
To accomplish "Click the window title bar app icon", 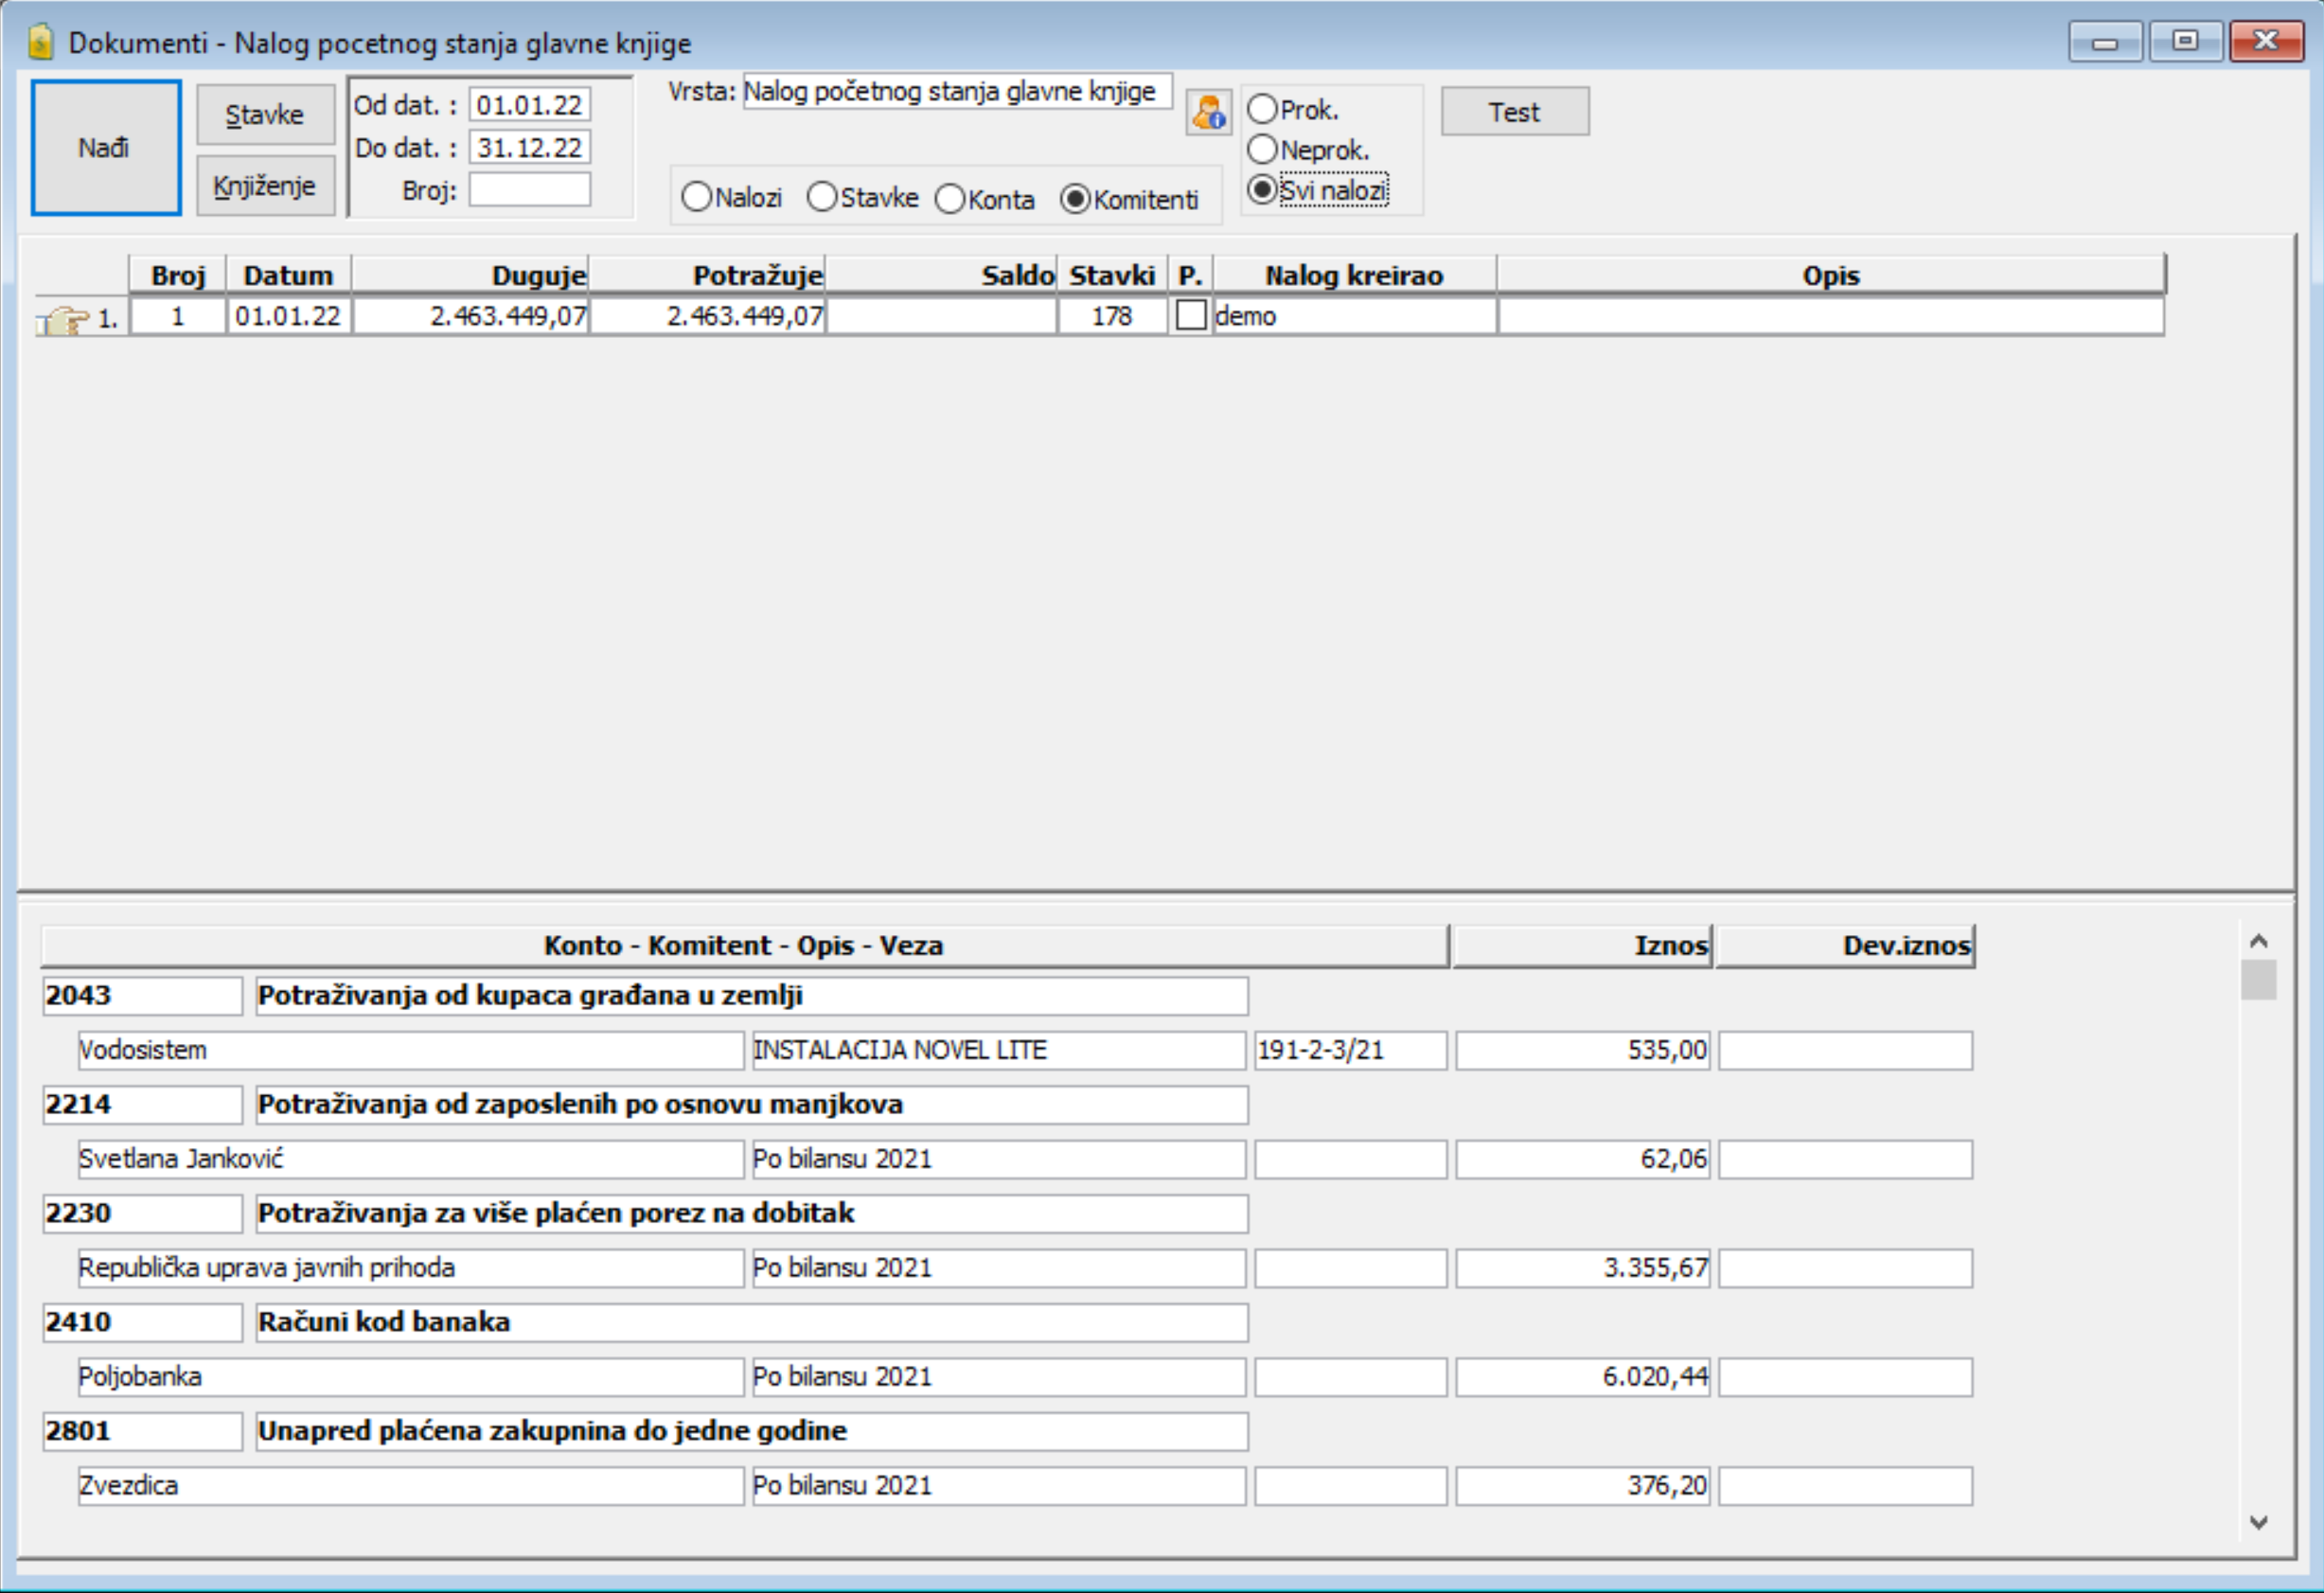I will pyautogui.click(x=40, y=42).
